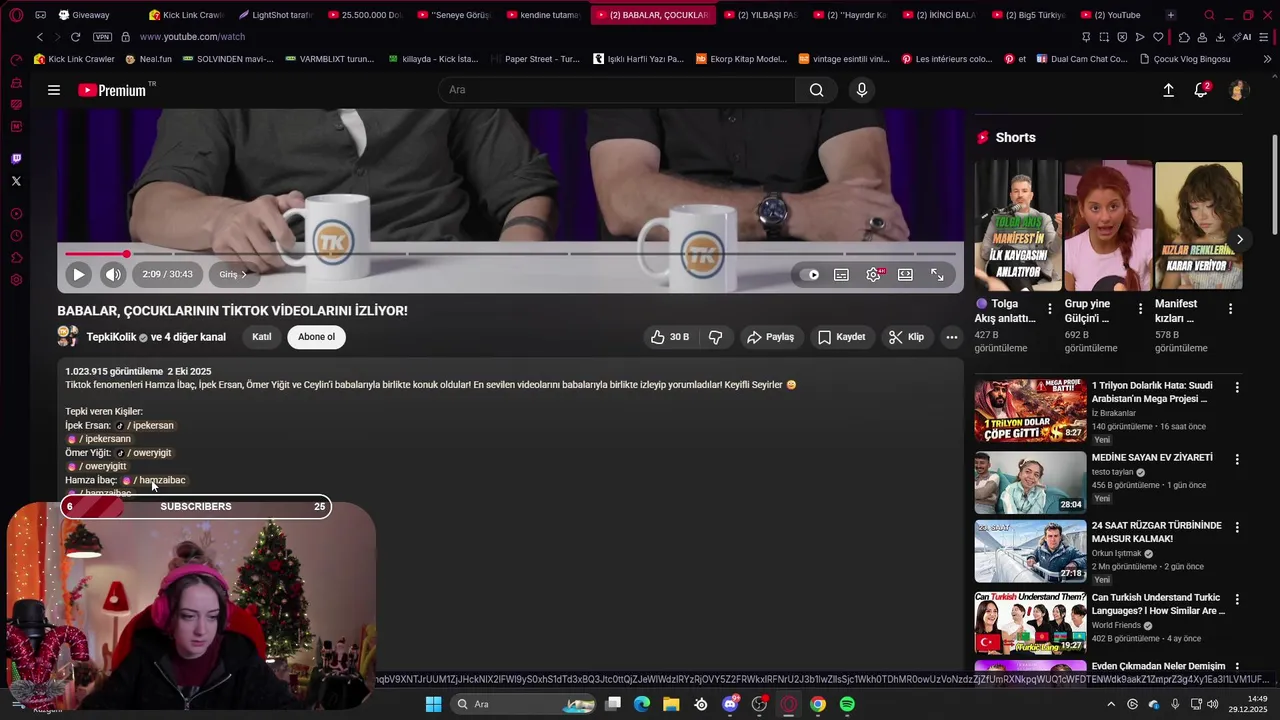Open '24 SAAT RÜZGAR TÜRBİNİNDE' video title

(x=1156, y=532)
